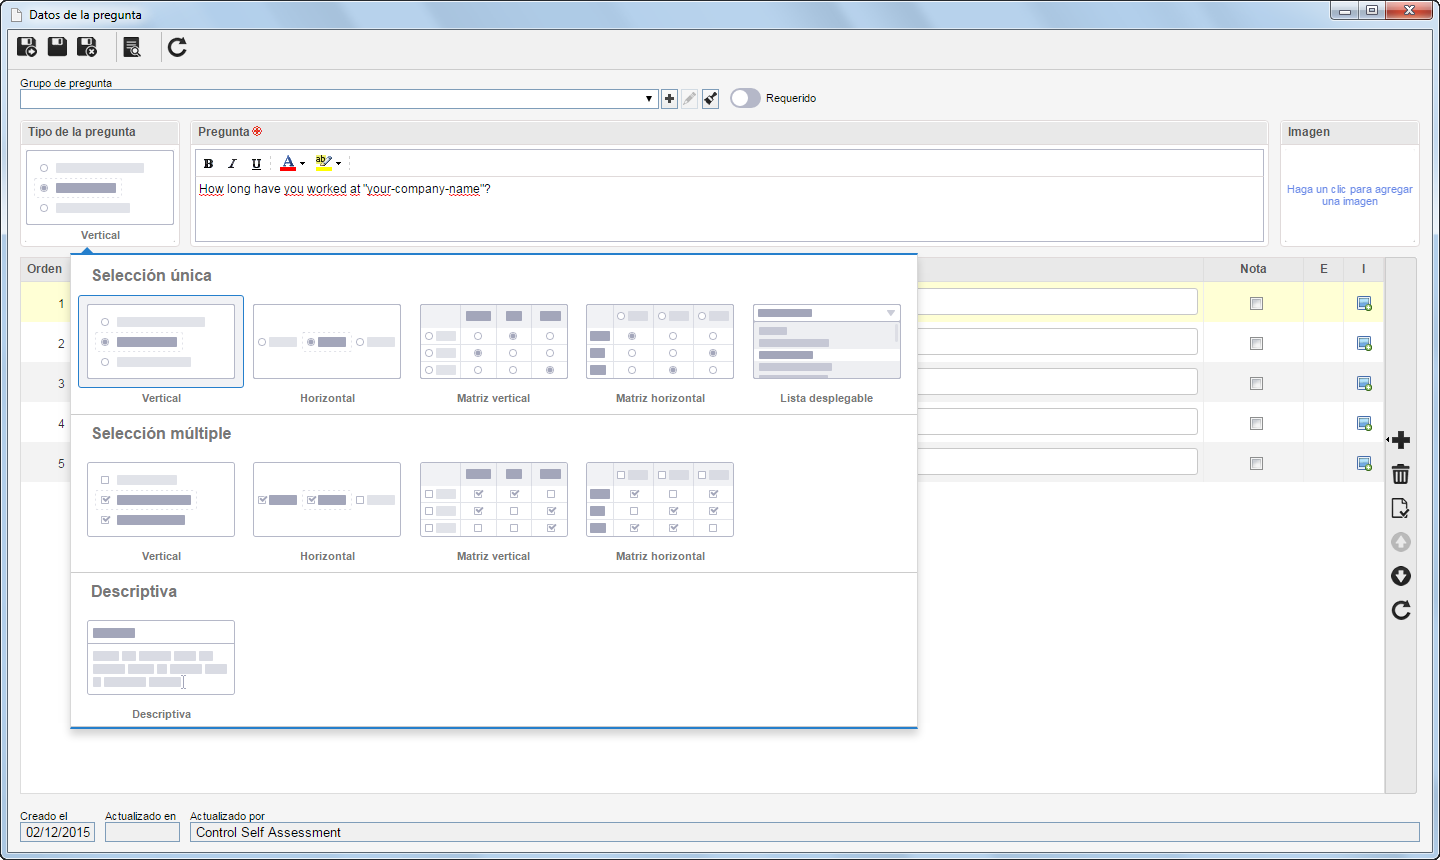Expand the font color dropdown arrow

point(302,164)
